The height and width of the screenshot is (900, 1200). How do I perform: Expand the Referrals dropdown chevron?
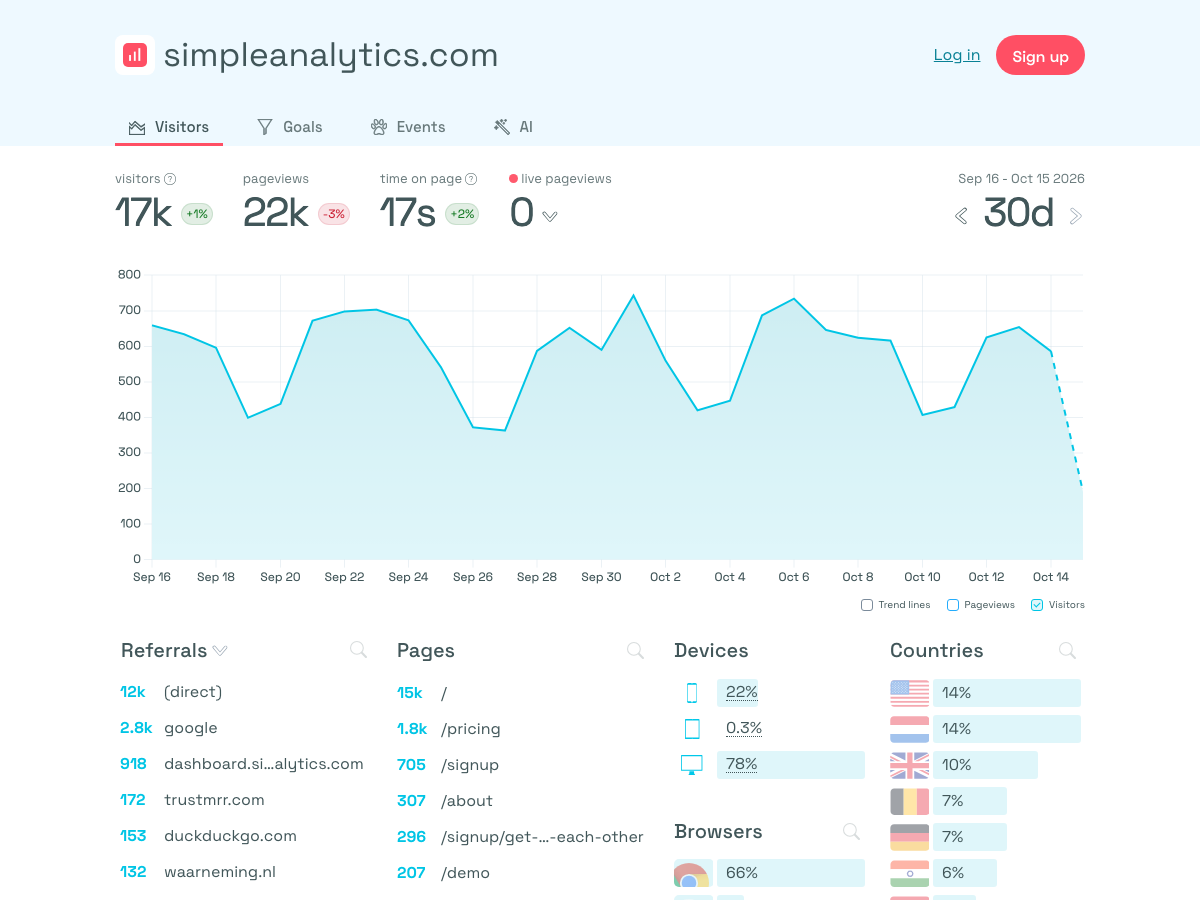[220, 651]
